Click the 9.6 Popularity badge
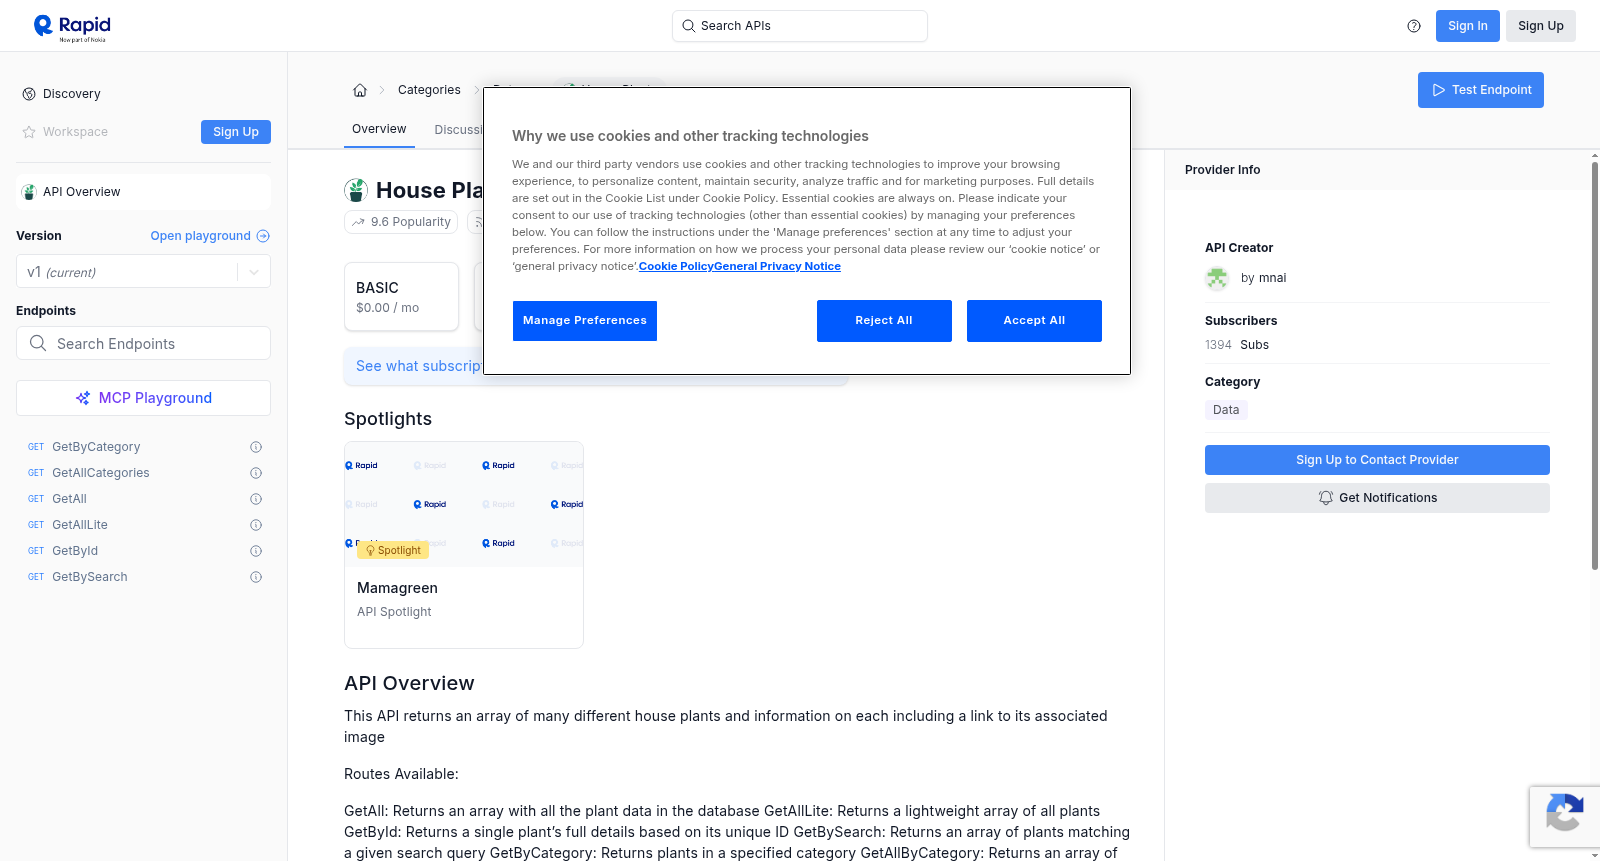1600x861 pixels. (x=401, y=222)
